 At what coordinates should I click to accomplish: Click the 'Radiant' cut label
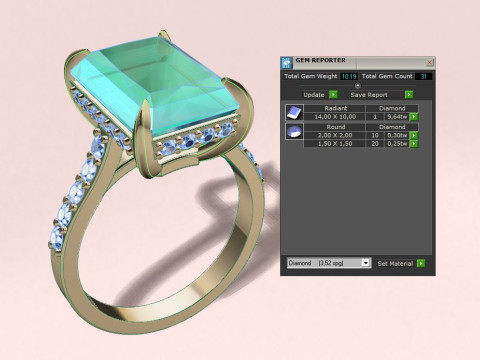(x=335, y=108)
